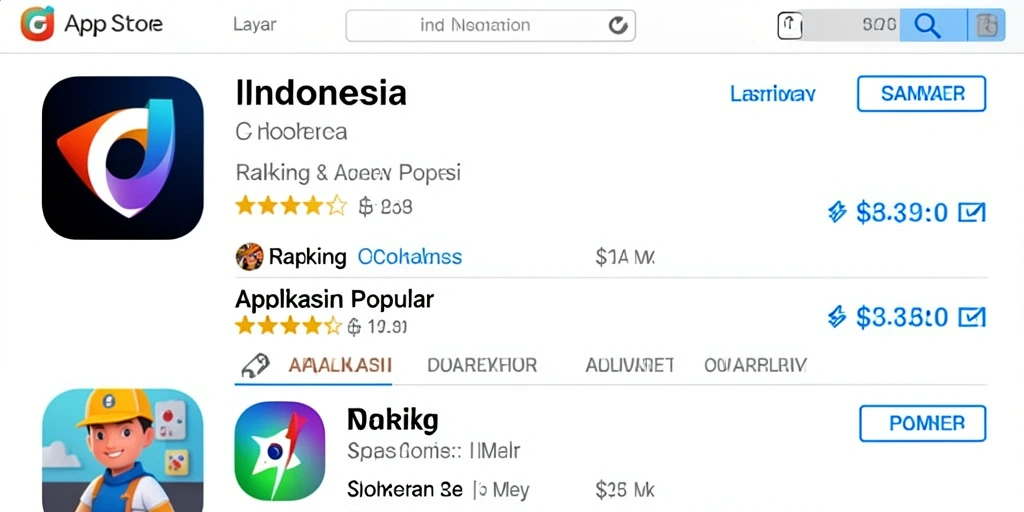The image size is (1024, 512).
Task: Click the share icon left of search box
Action: tap(790, 25)
